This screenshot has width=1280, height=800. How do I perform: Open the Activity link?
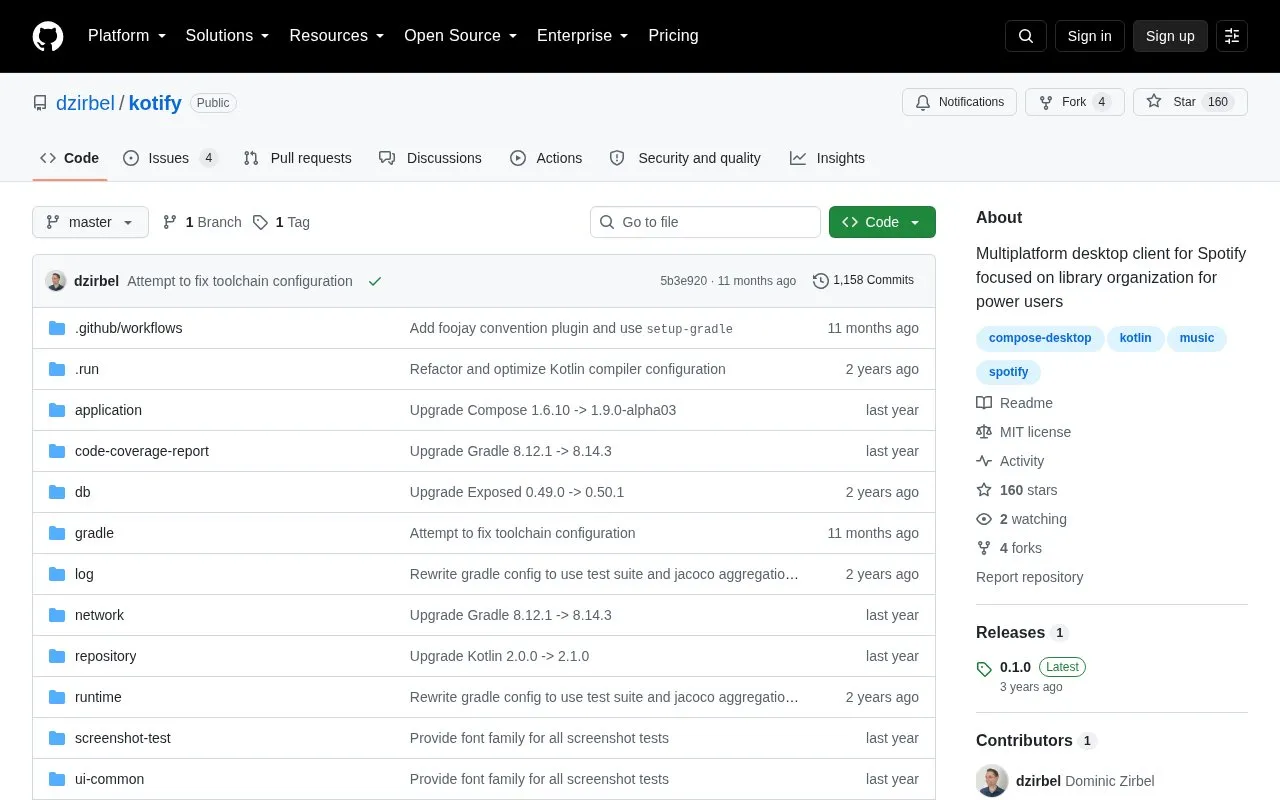tap(1011, 461)
